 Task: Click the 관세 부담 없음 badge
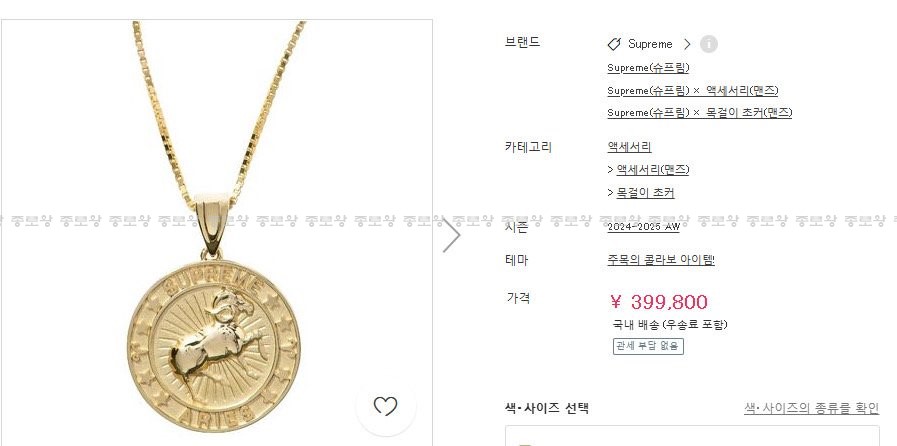coord(648,346)
